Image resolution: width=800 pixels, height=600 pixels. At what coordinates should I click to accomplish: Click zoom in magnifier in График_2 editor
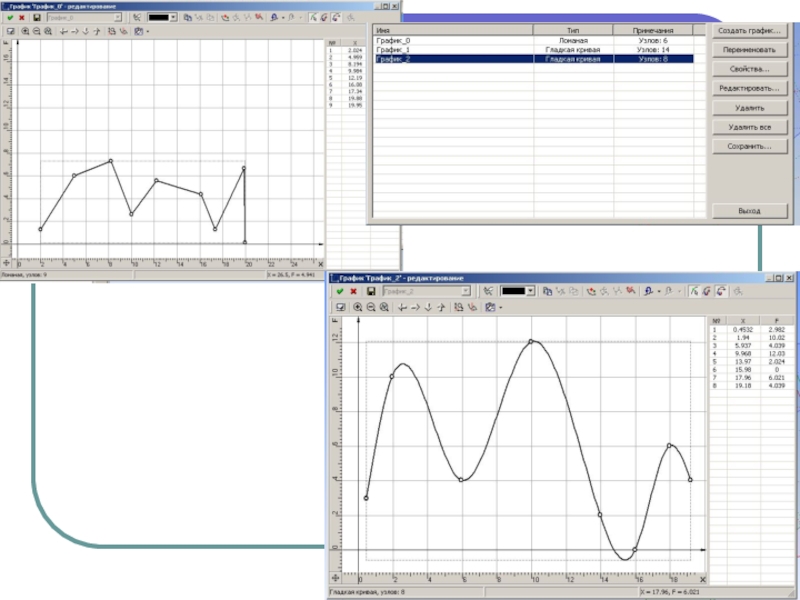point(358,307)
